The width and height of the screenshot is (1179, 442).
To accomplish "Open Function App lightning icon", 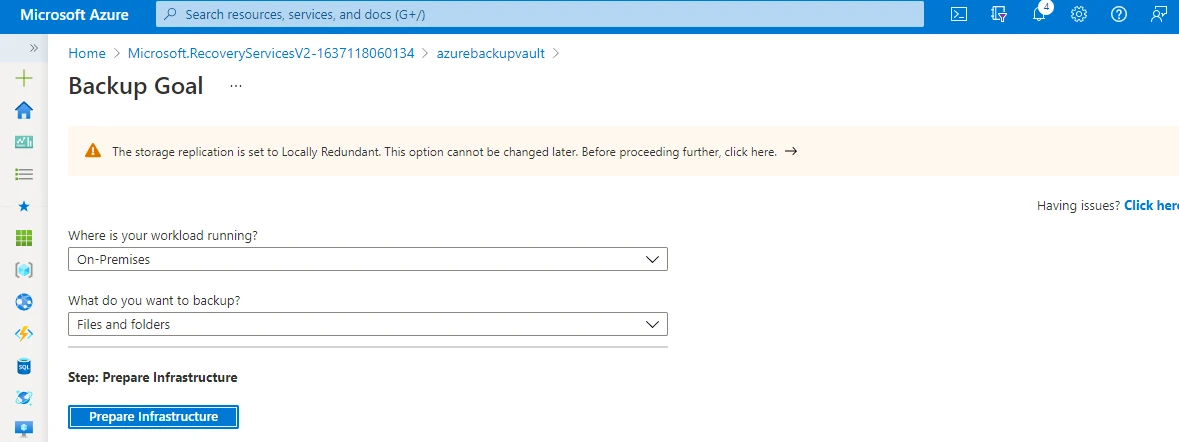I will click(x=24, y=335).
